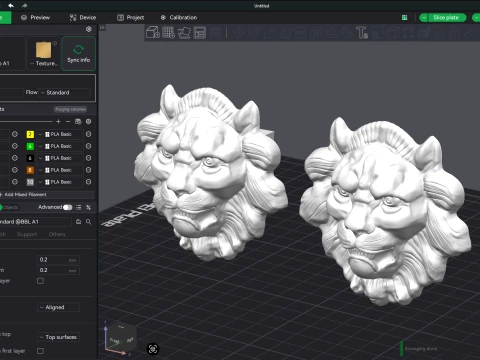Toggle the Advanced switch

[68, 207]
